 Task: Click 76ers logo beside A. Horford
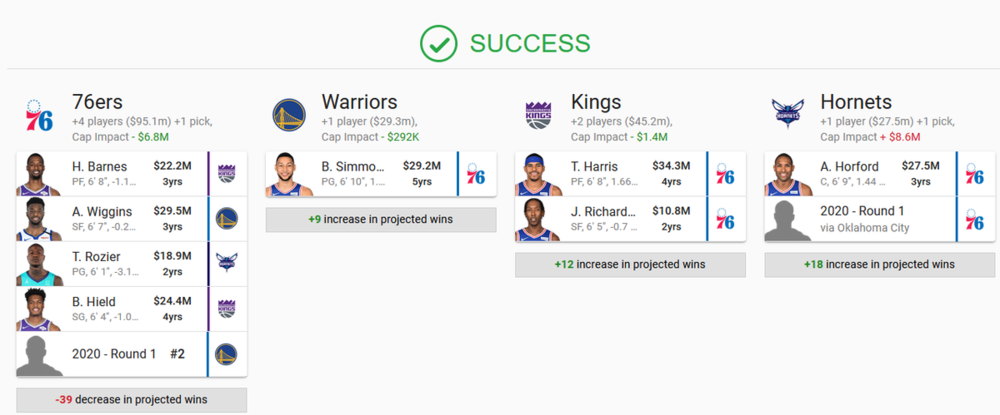click(975, 174)
